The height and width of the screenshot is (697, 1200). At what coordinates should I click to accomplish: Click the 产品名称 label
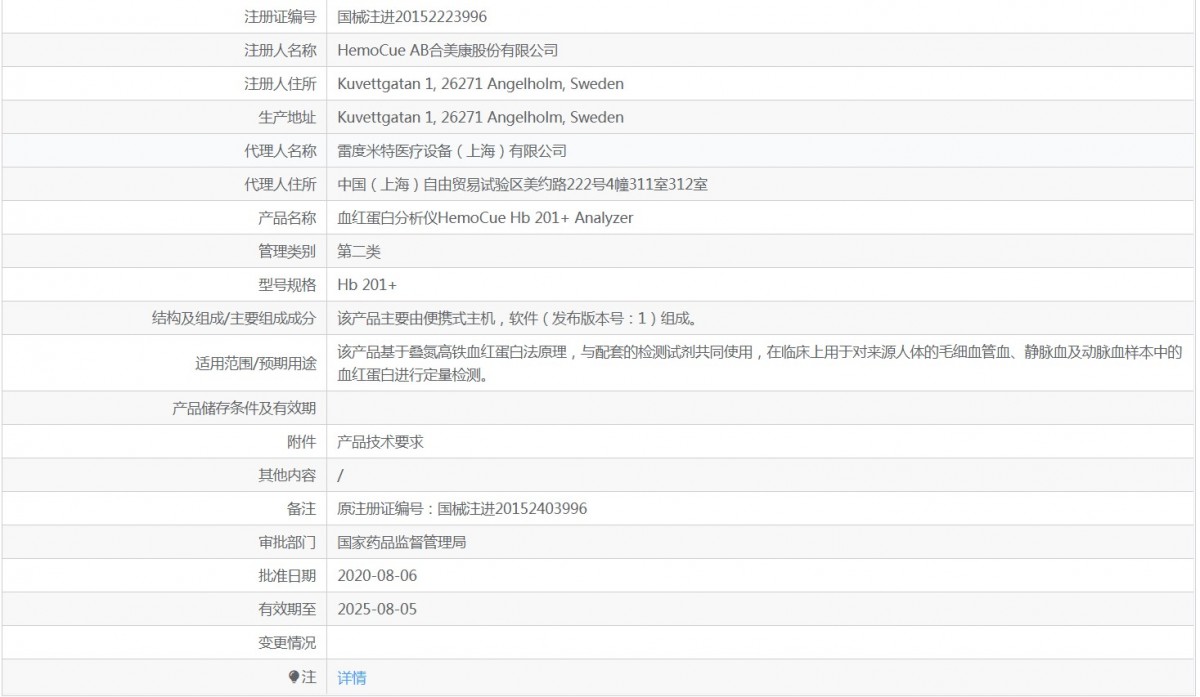click(287, 218)
